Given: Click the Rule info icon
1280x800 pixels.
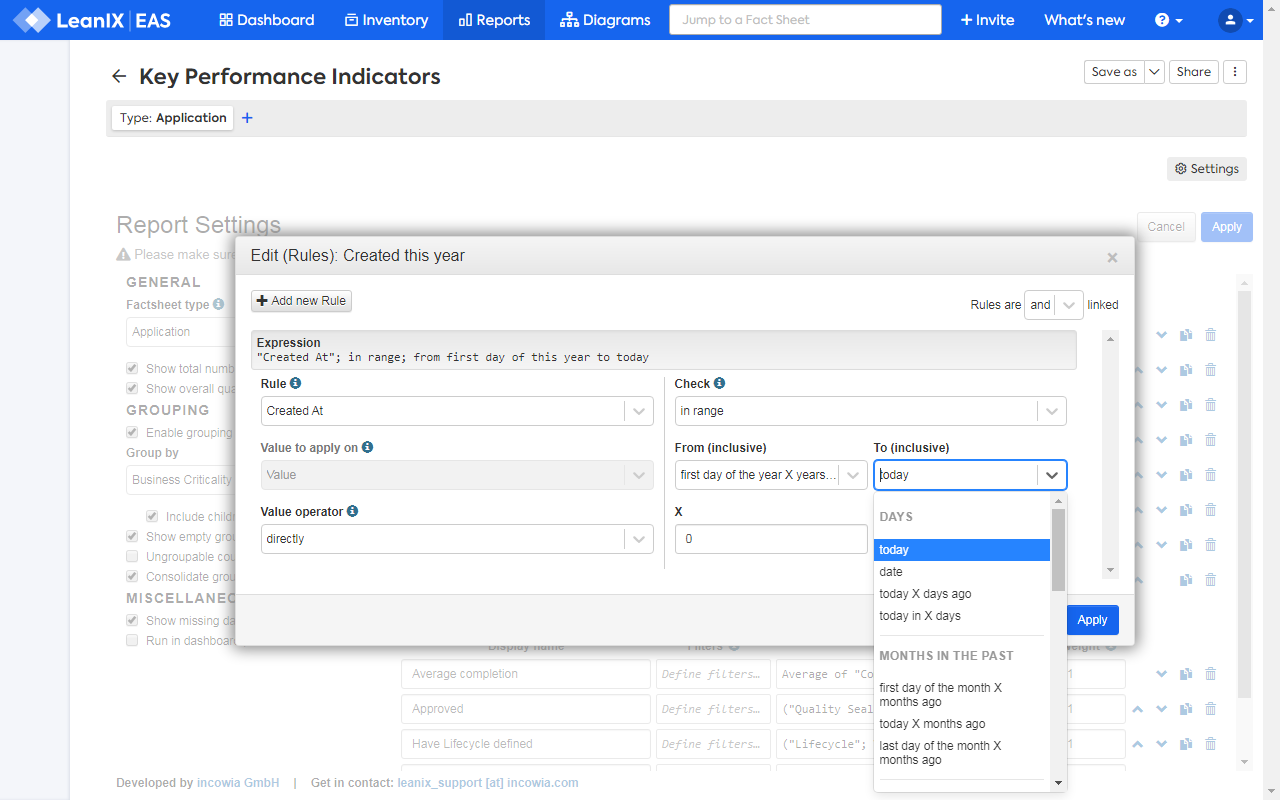Looking at the screenshot, I should [295, 383].
